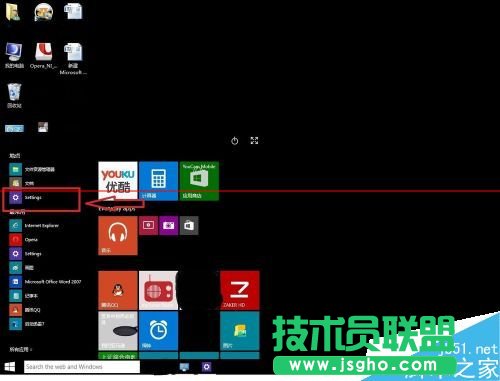Open the small purple Camera tile
This screenshot has height=381, width=500.
tap(169, 226)
